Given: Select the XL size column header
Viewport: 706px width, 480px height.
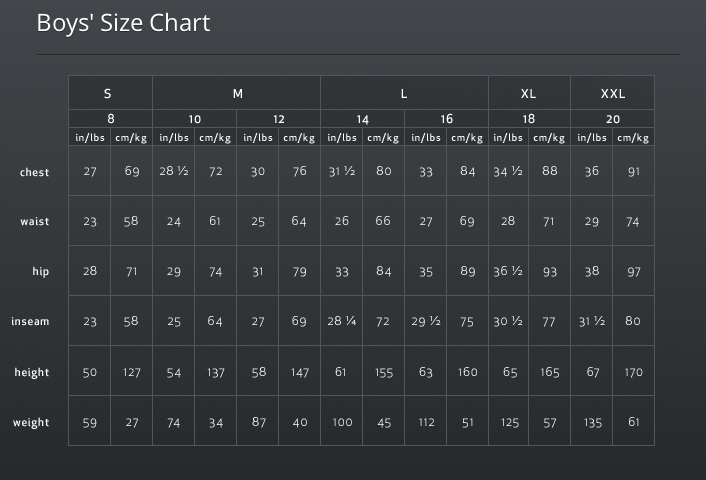Looking at the screenshot, I should coord(529,94).
